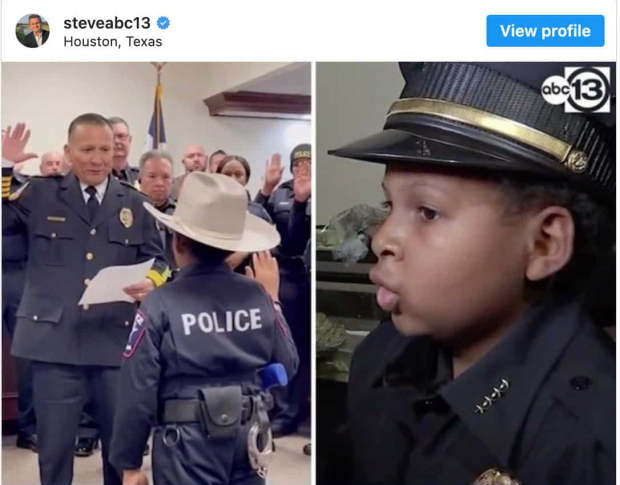Click the steveabc13 profile avatar
This screenshot has width=620, height=485.
(32, 30)
